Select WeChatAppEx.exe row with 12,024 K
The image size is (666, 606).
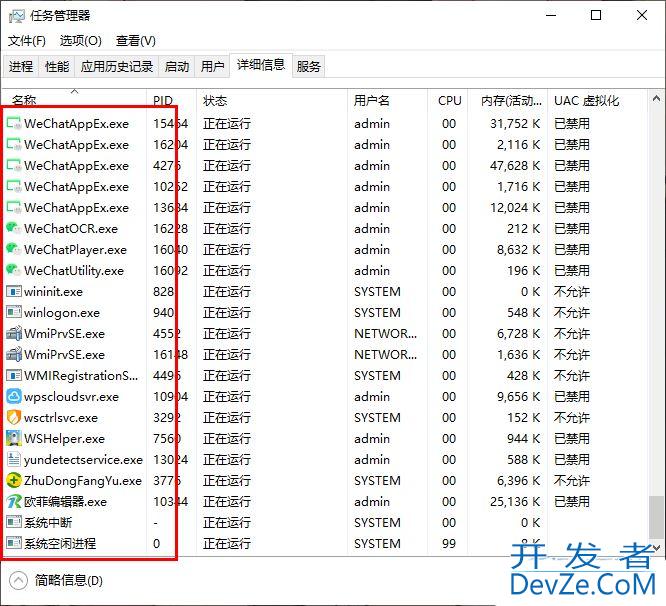[x=325, y=208]
